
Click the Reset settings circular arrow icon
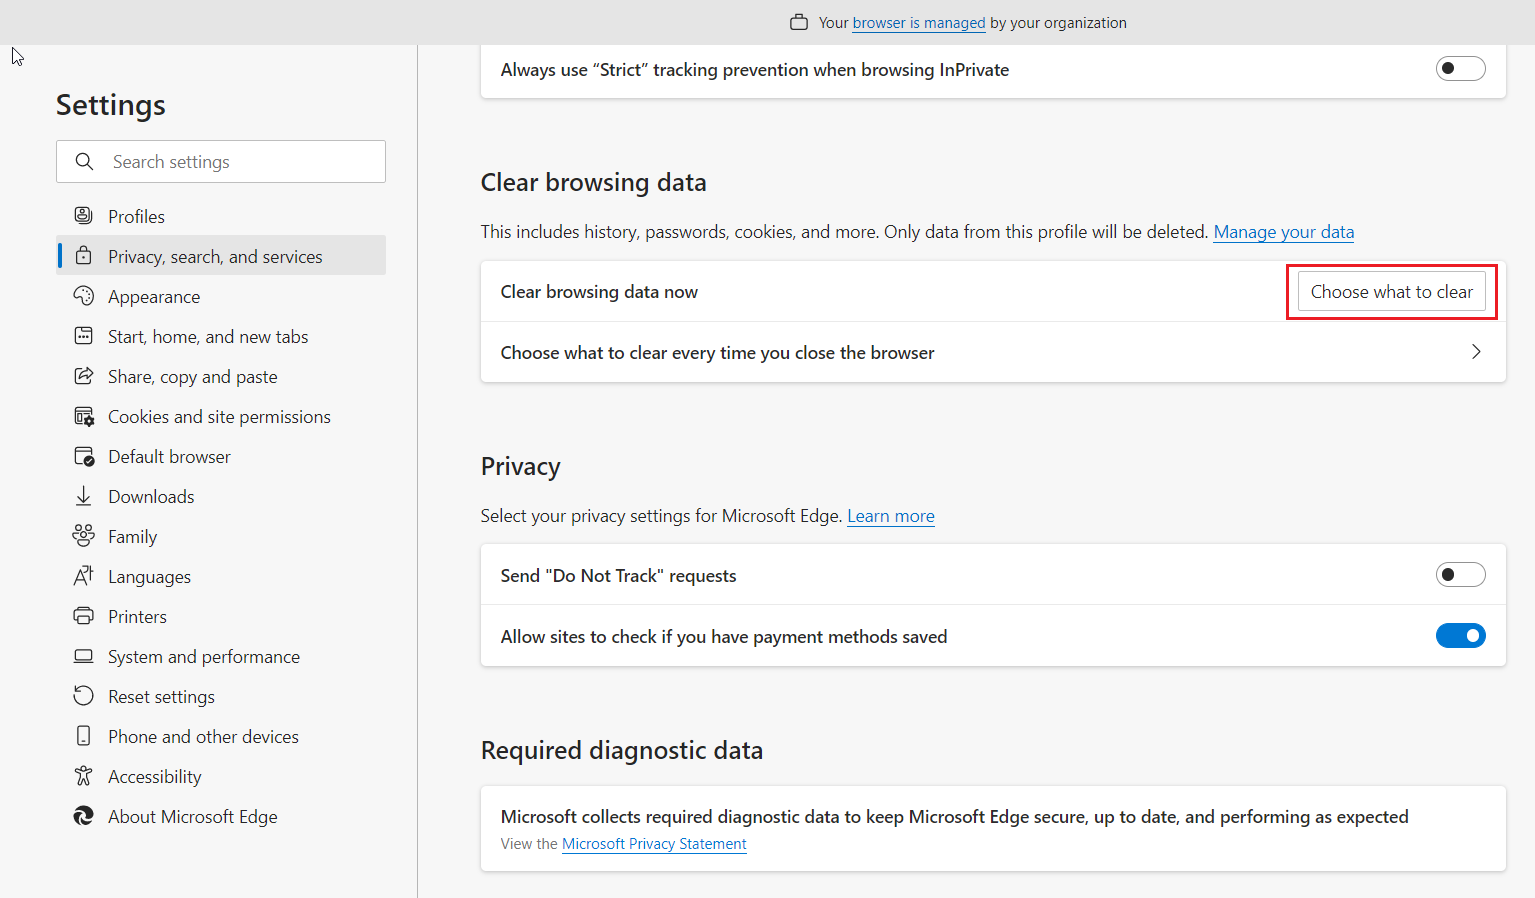point(84,696)
